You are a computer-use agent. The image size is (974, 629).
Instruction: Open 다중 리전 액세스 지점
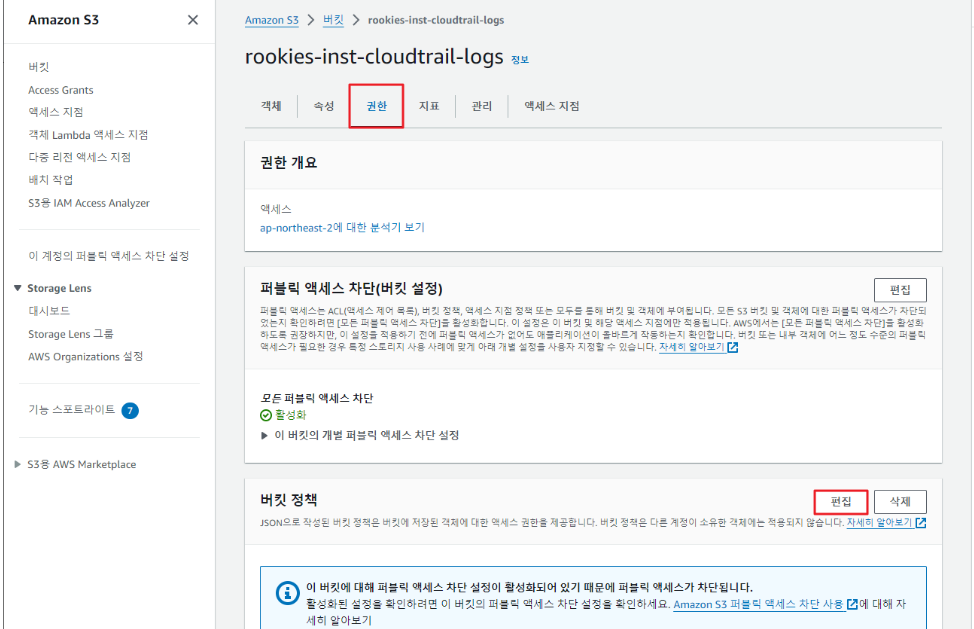tap(80, 157)
